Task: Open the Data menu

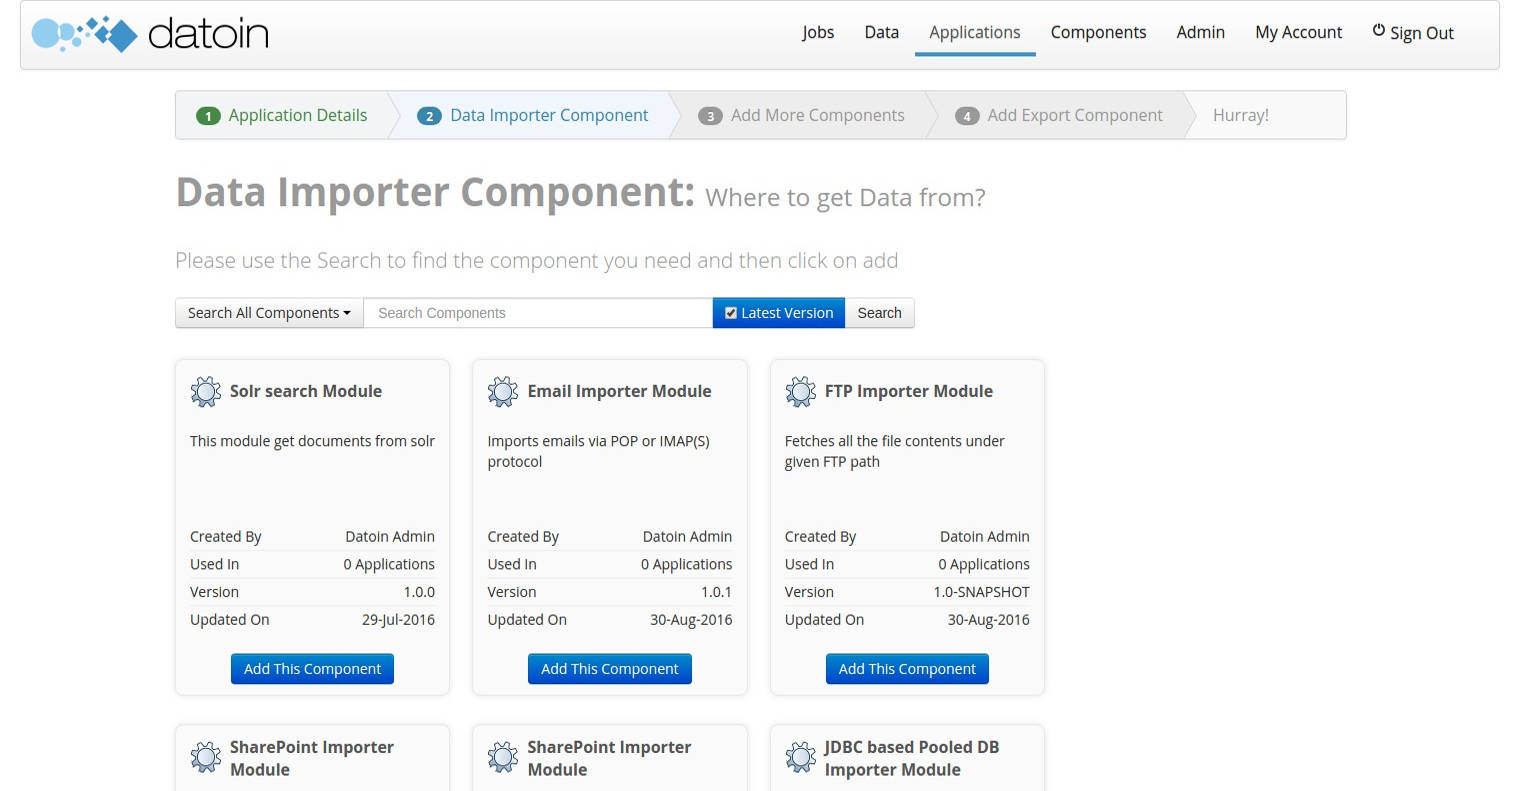Action: (882, 32)
